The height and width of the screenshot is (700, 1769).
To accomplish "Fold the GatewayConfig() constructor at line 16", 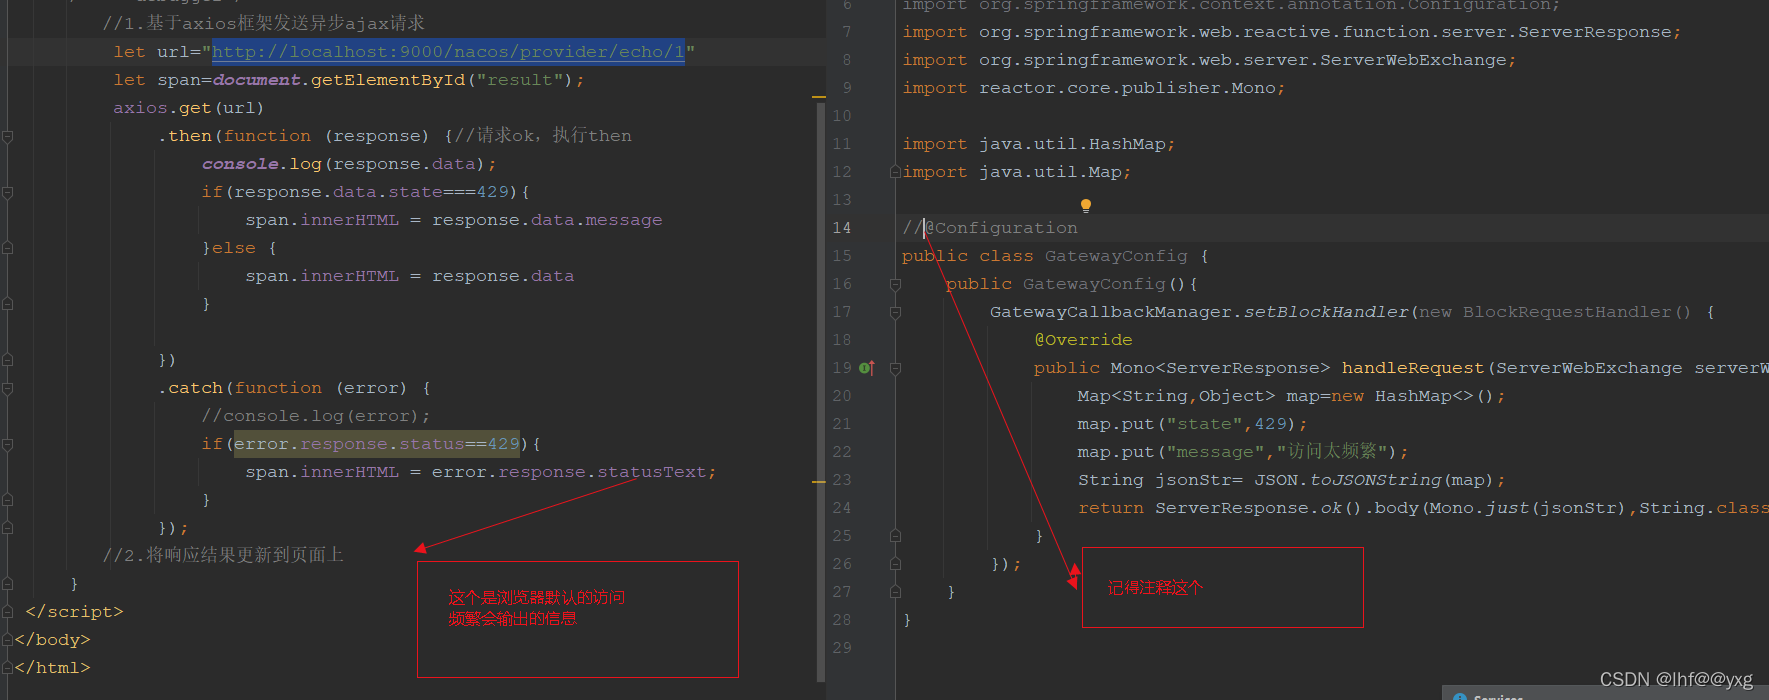I will pyautogui.click(x=895, y=284).
